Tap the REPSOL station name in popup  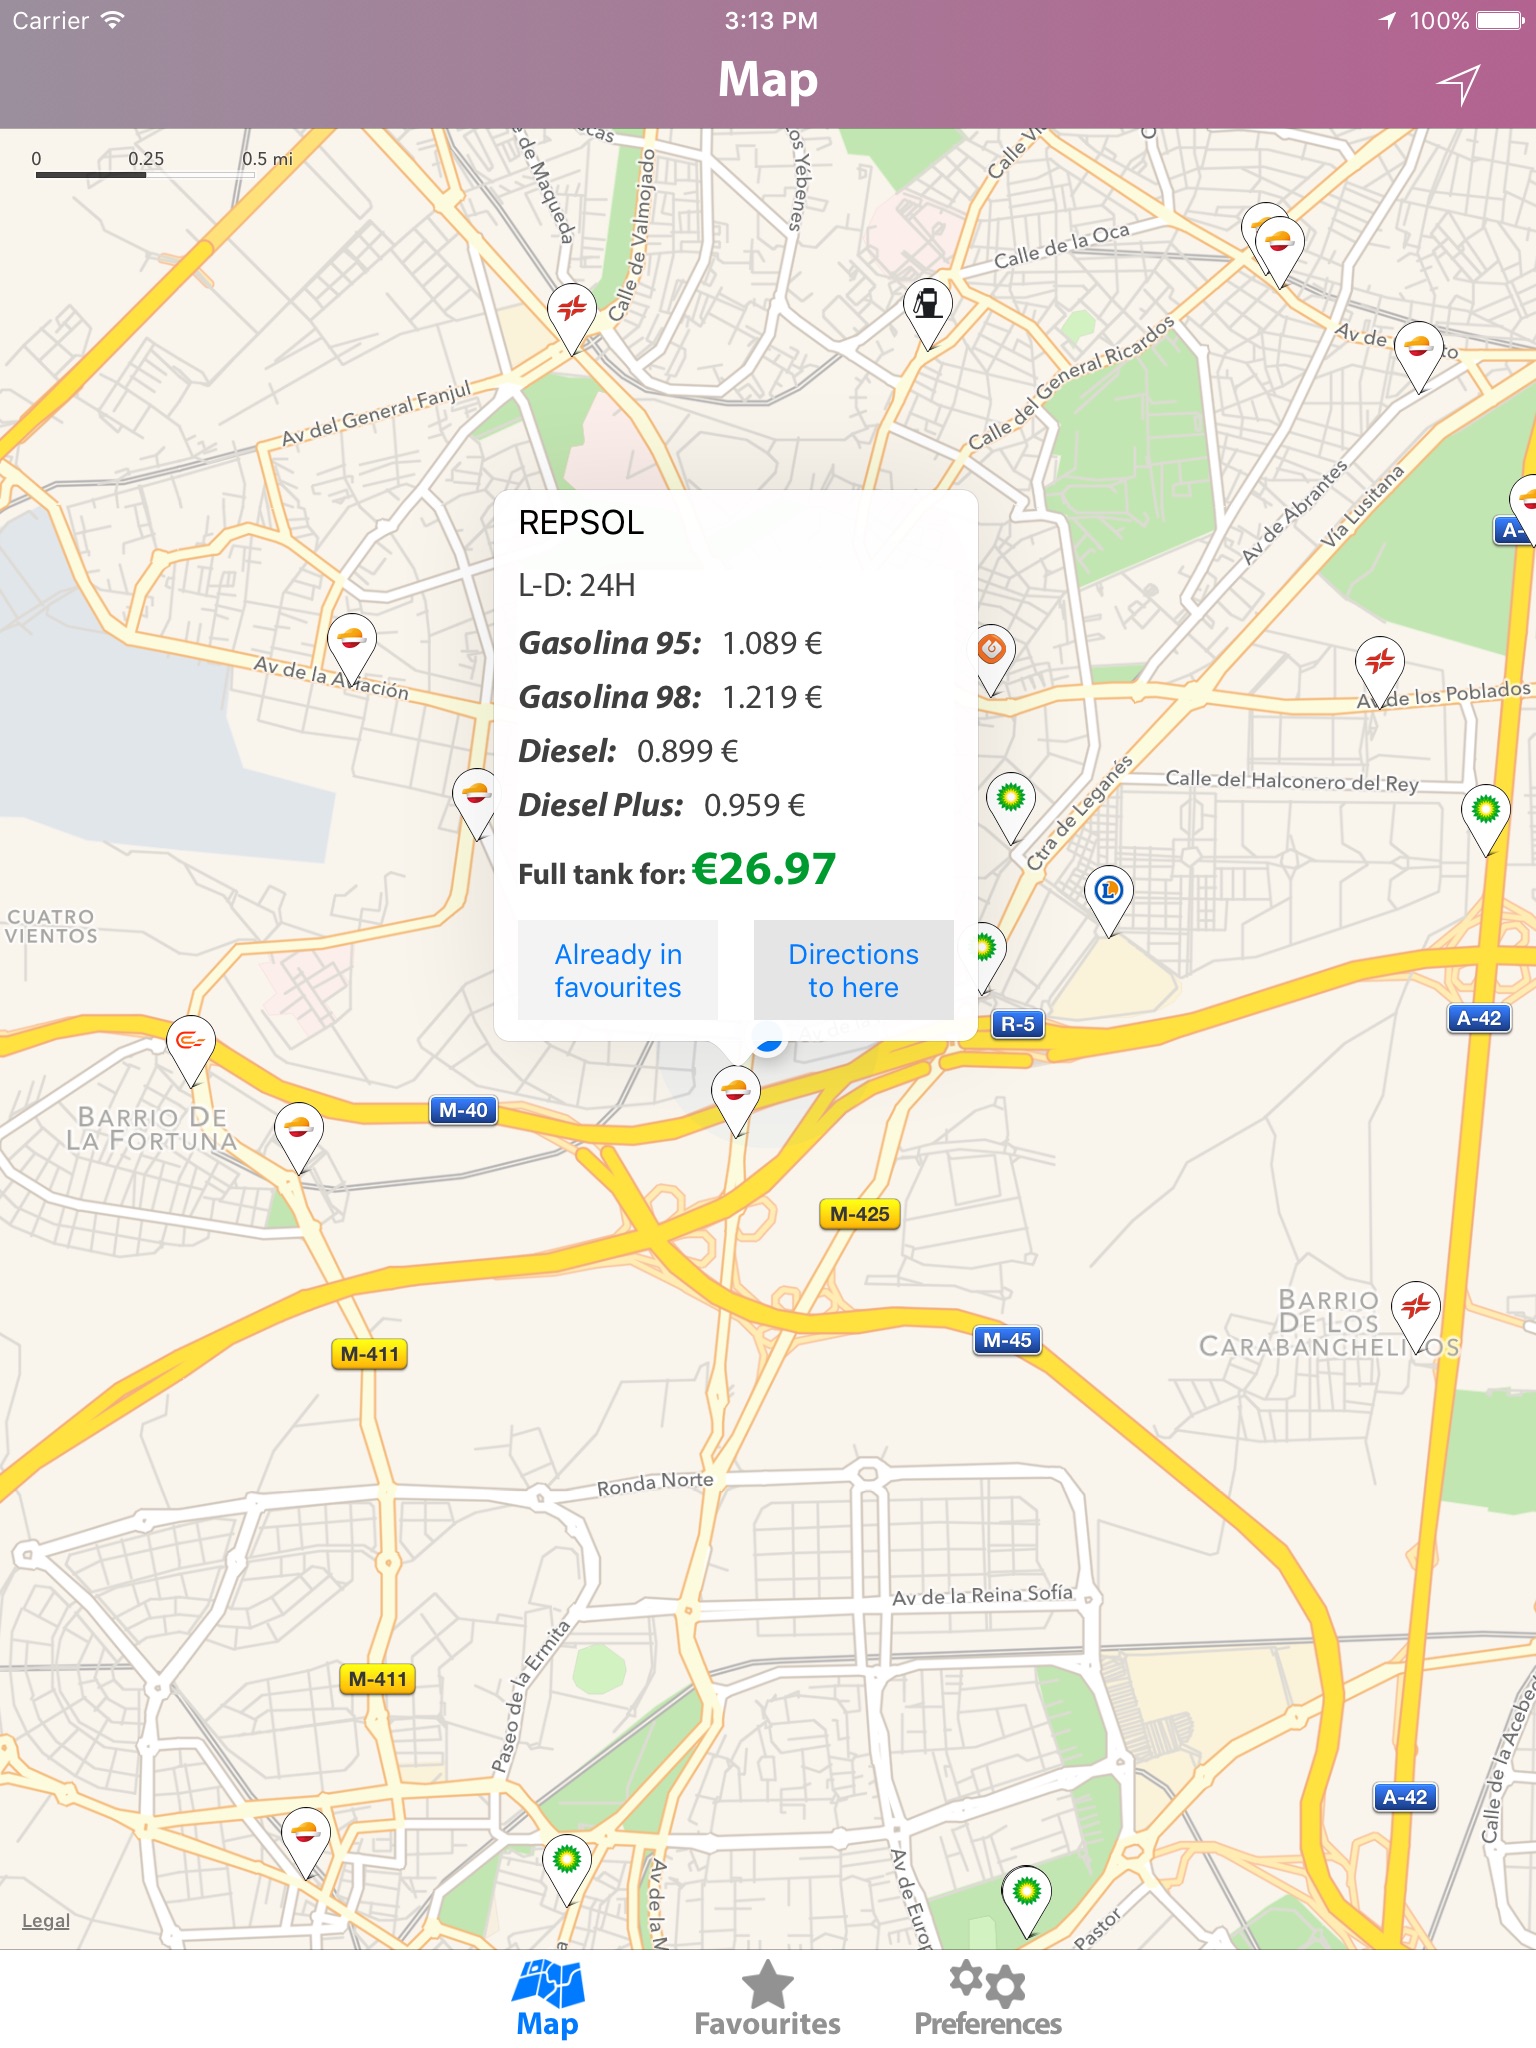click(581, 523)
